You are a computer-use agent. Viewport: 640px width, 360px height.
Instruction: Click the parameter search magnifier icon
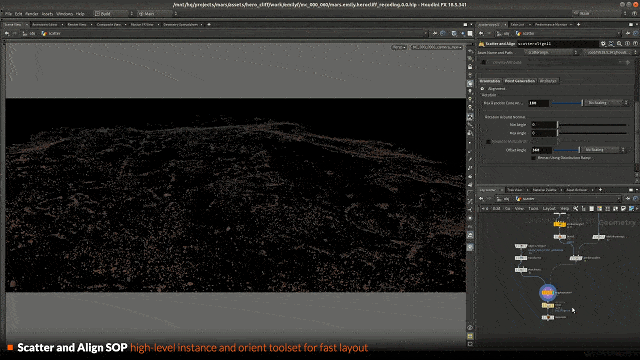[x=619, y=44]
